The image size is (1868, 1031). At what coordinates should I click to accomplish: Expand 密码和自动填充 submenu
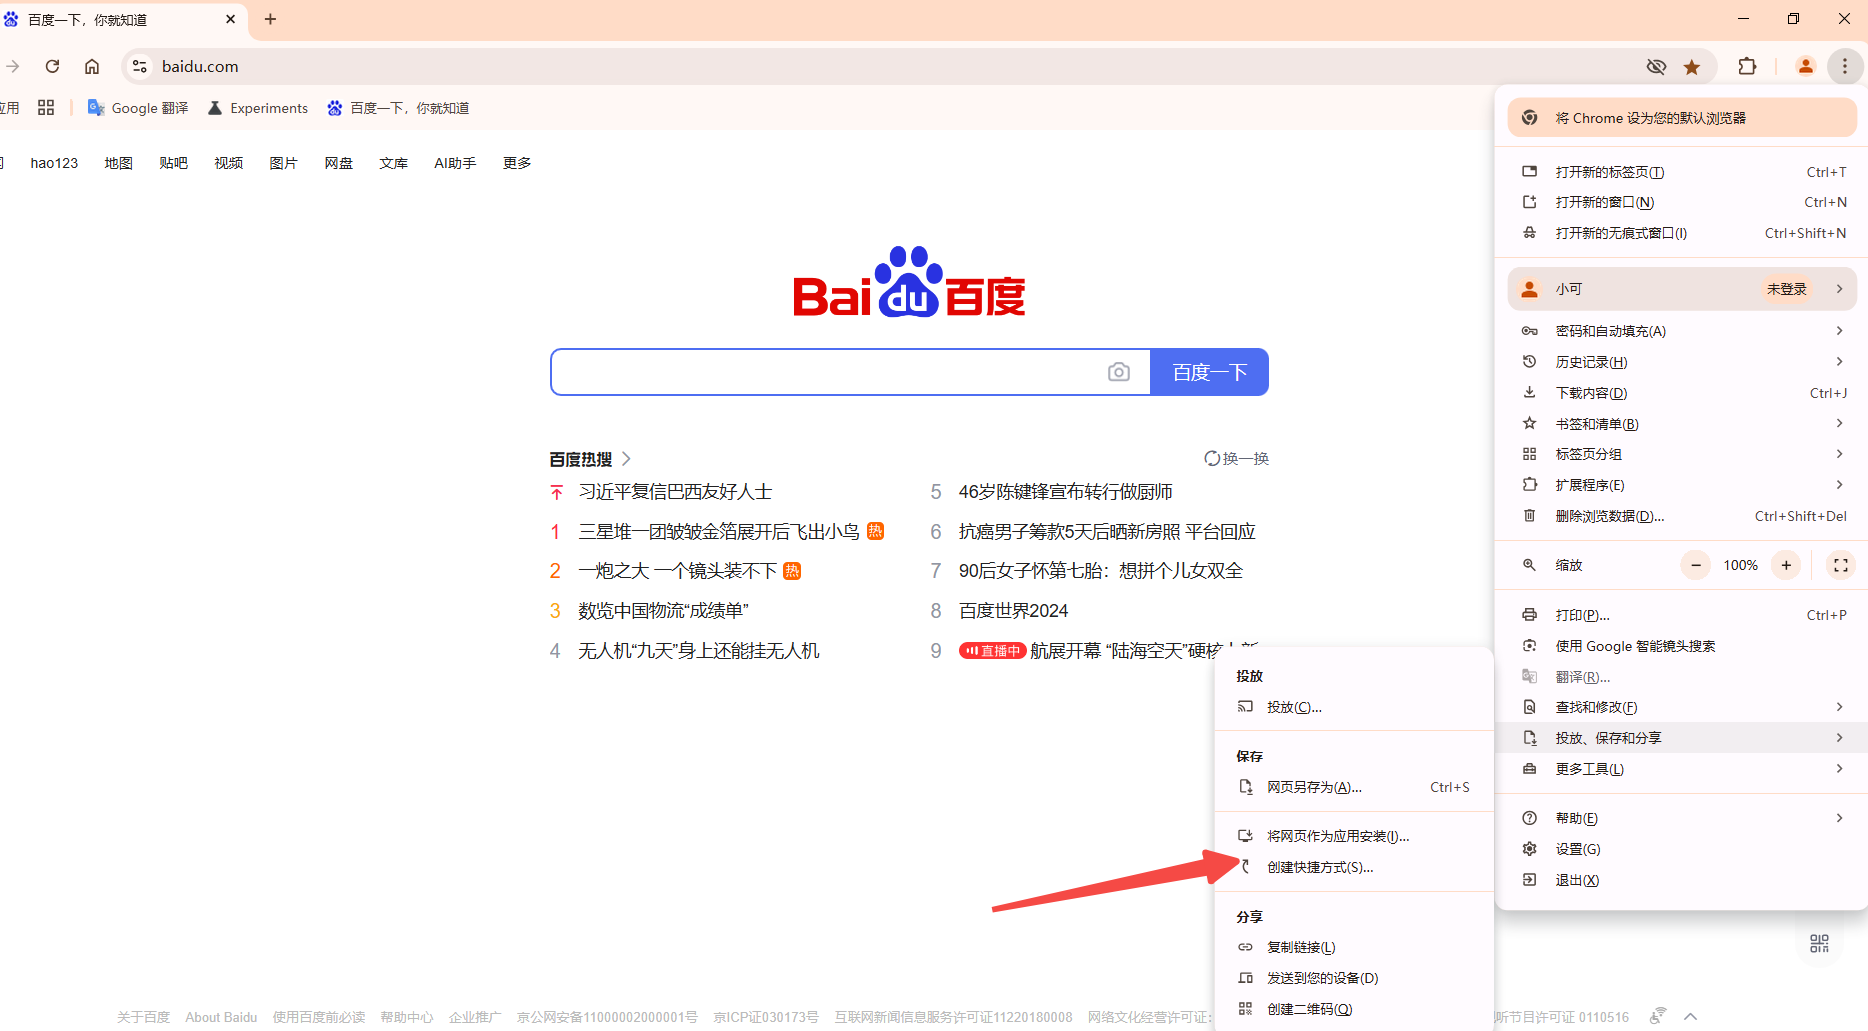[1682, 331]
